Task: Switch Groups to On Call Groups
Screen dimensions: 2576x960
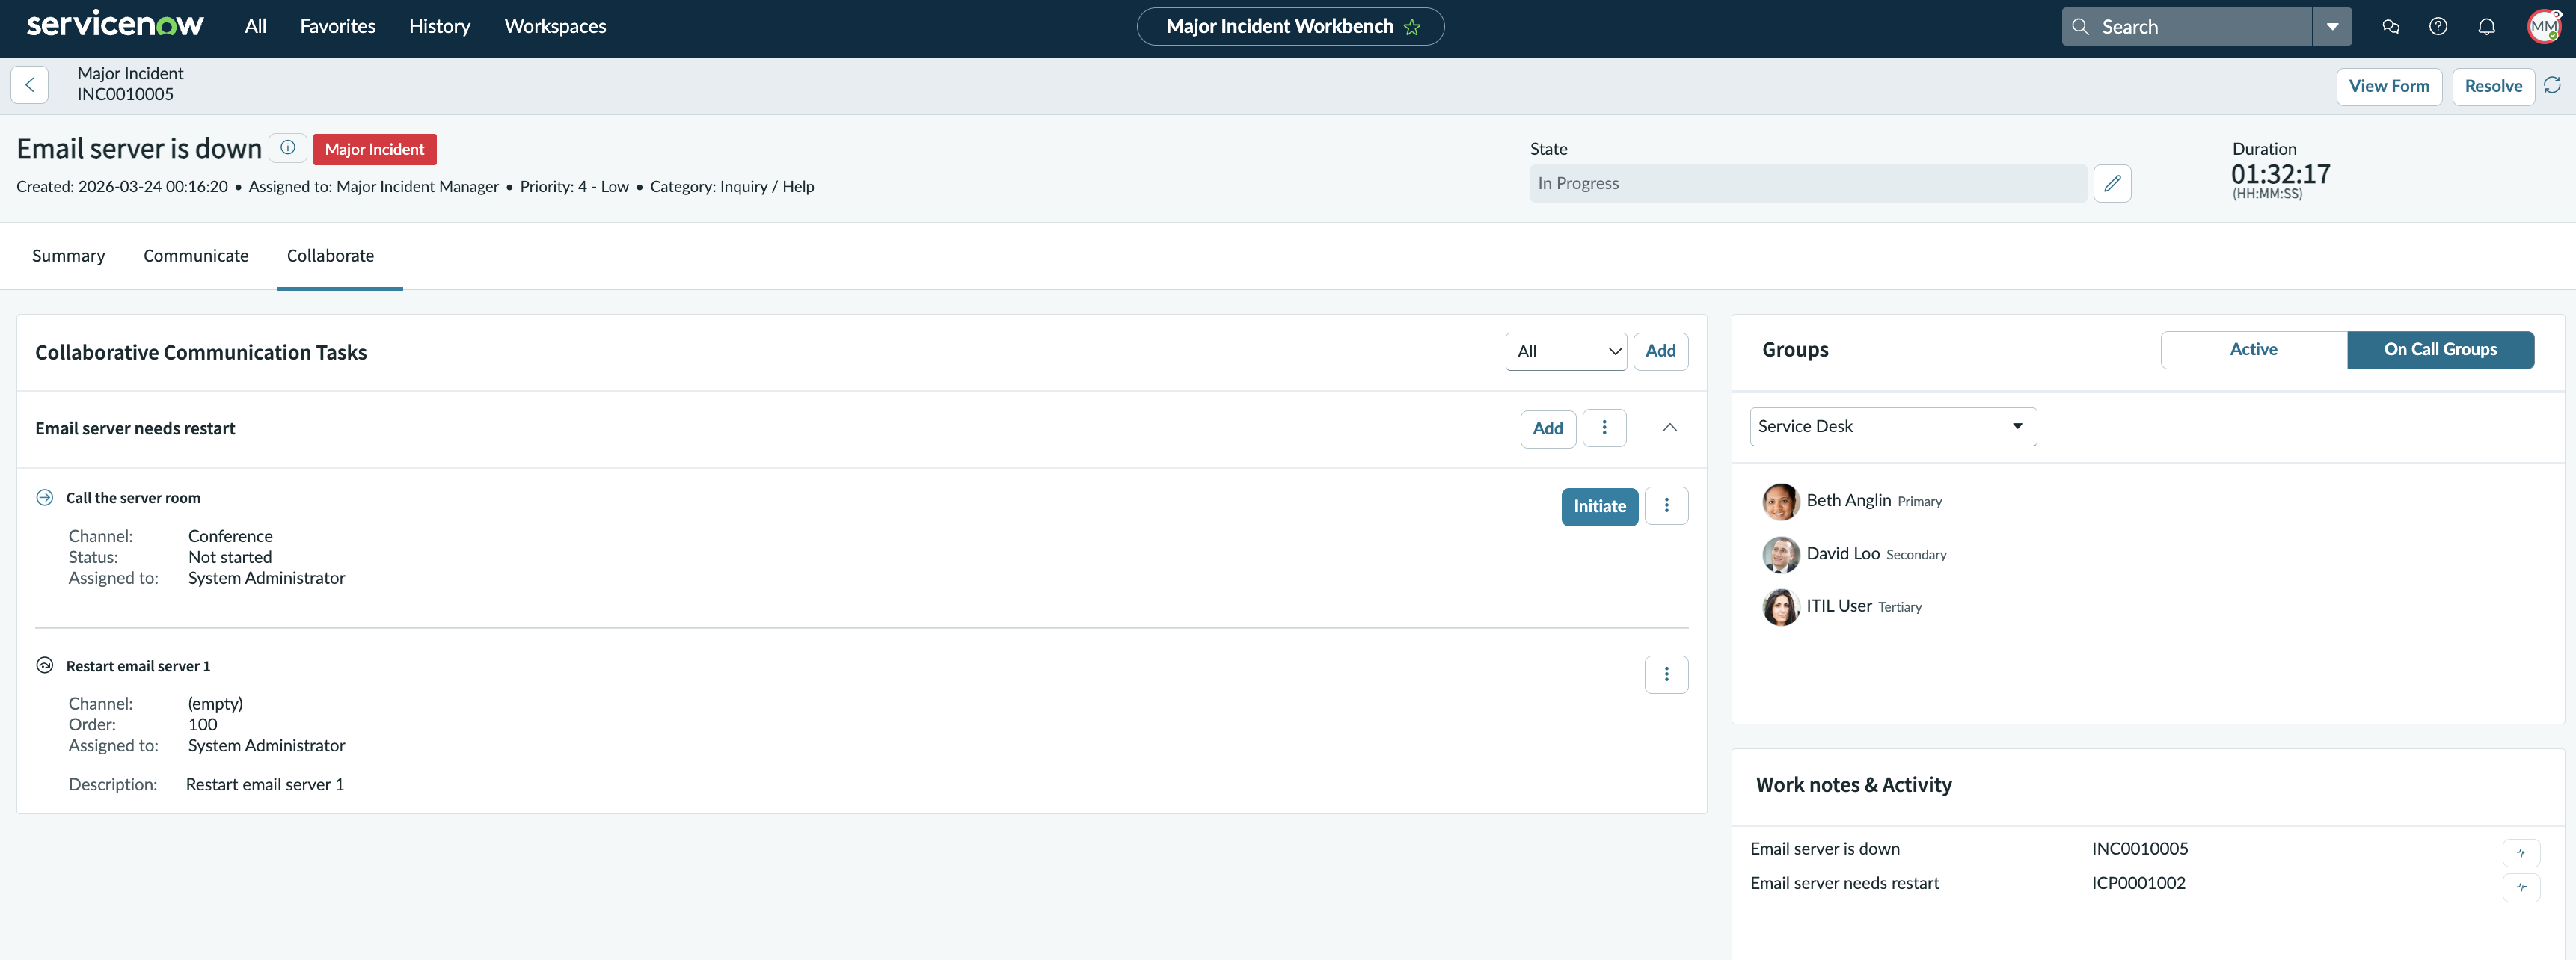Action: point(2440,350)
